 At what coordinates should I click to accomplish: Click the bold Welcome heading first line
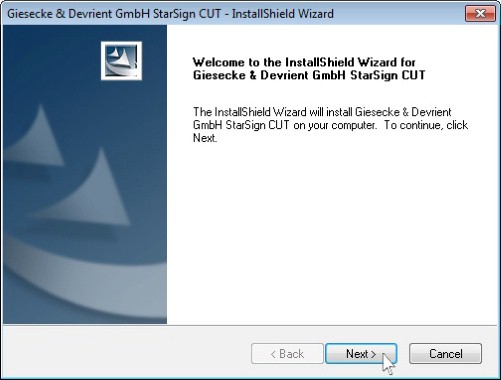click(x=304, y=62)
